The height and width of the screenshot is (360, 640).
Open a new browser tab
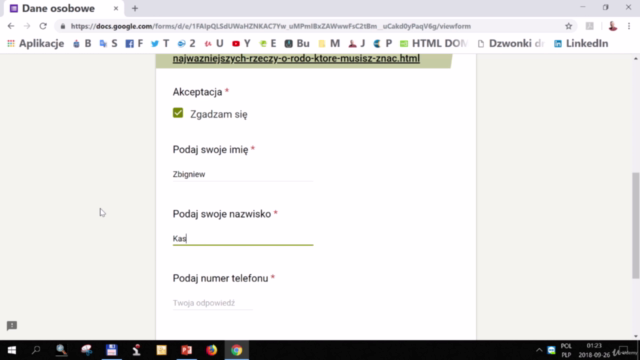pyautogui.click(x=135, y=8)
